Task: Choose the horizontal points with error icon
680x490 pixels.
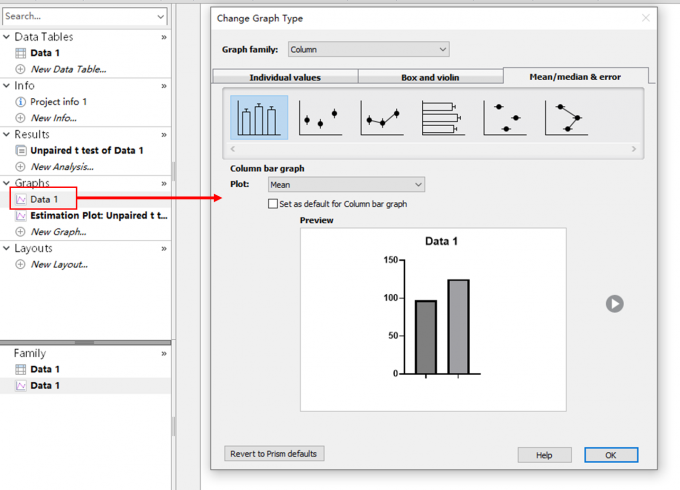Action: coord(505,118)
